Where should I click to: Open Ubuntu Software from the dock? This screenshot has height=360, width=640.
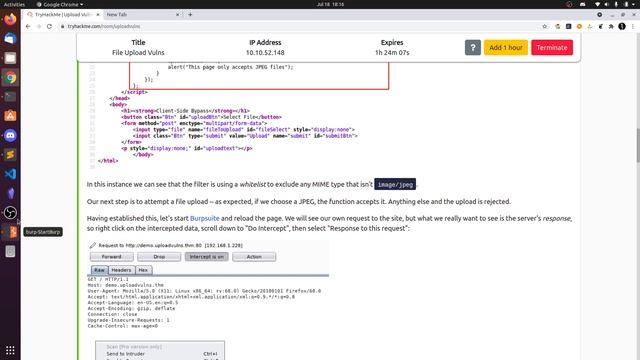tap(10, 116)
